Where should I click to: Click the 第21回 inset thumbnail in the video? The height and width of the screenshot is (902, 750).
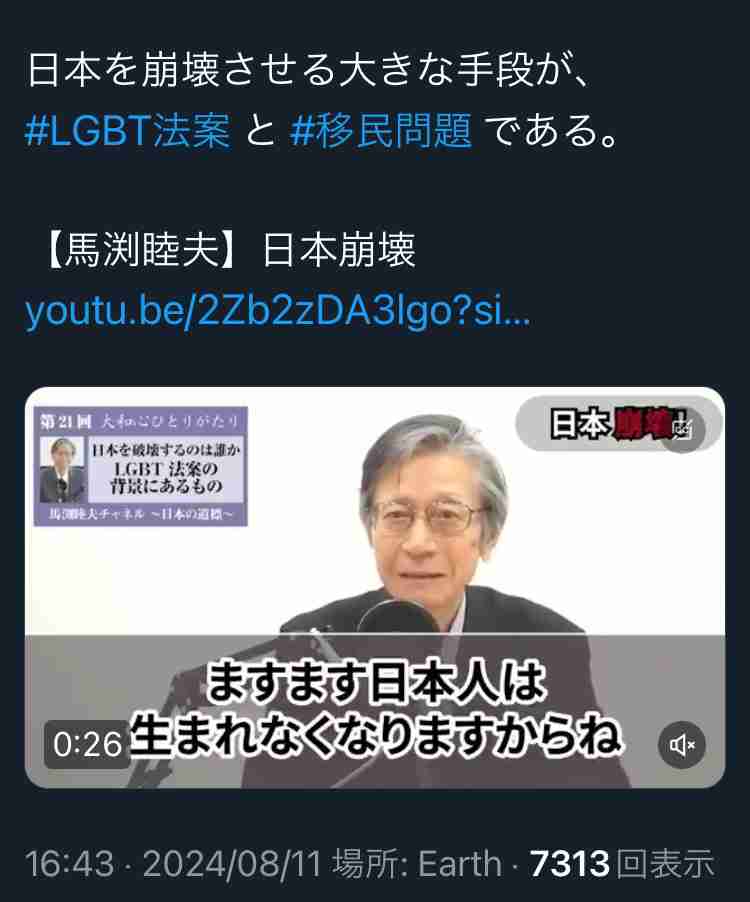pos(140,467)
